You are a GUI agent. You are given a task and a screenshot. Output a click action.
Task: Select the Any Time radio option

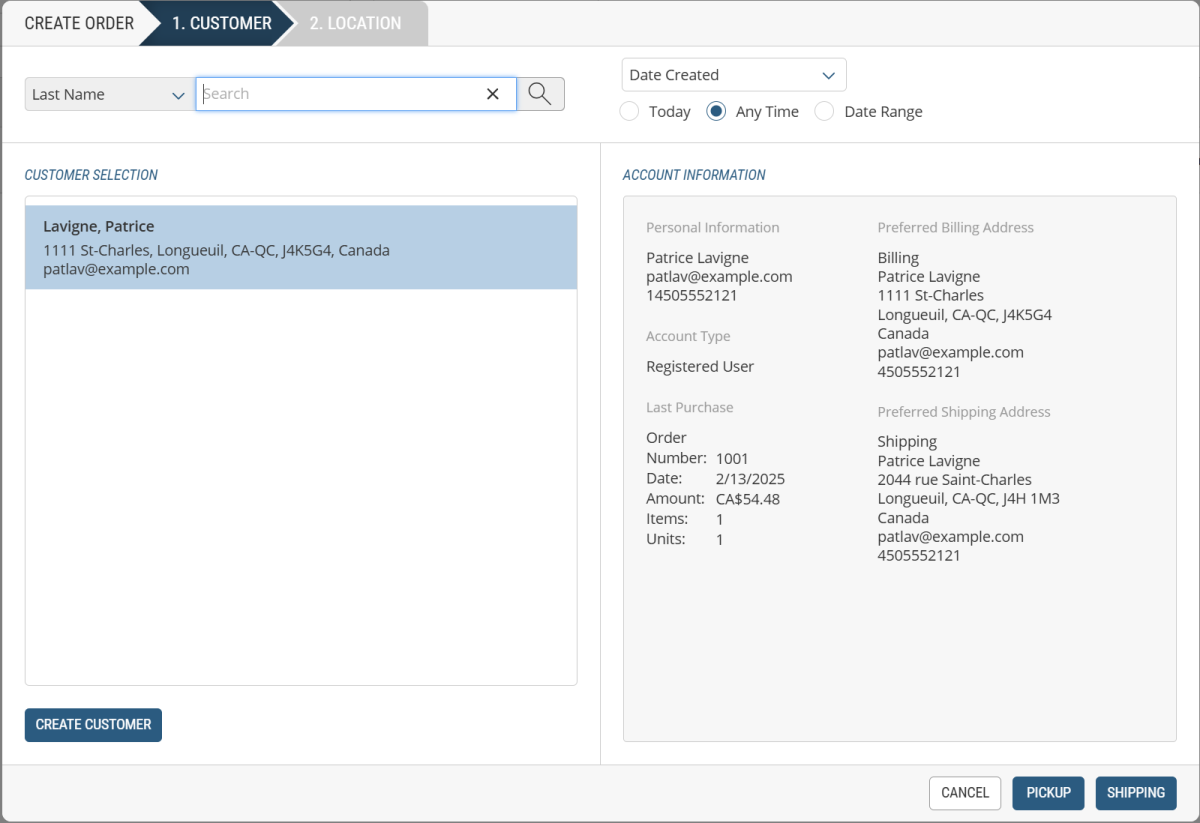tap(716, 111)
